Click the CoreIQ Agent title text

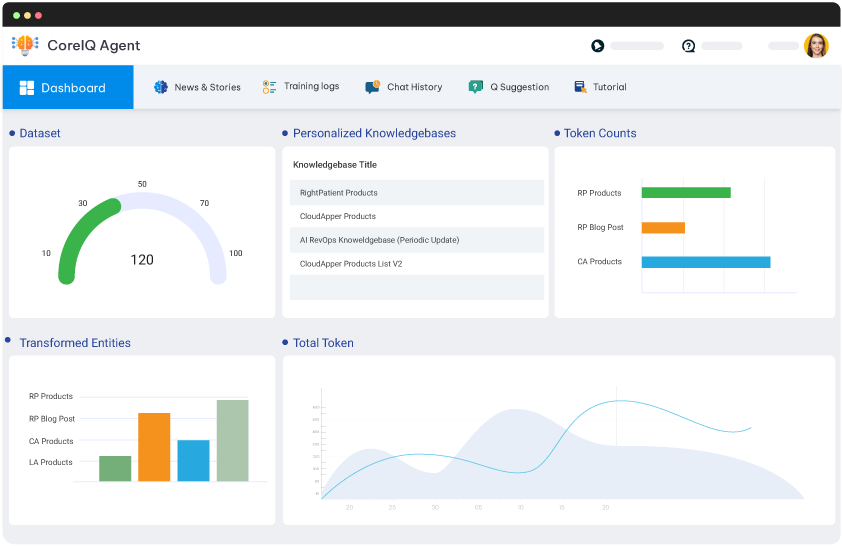coord(93,46)
